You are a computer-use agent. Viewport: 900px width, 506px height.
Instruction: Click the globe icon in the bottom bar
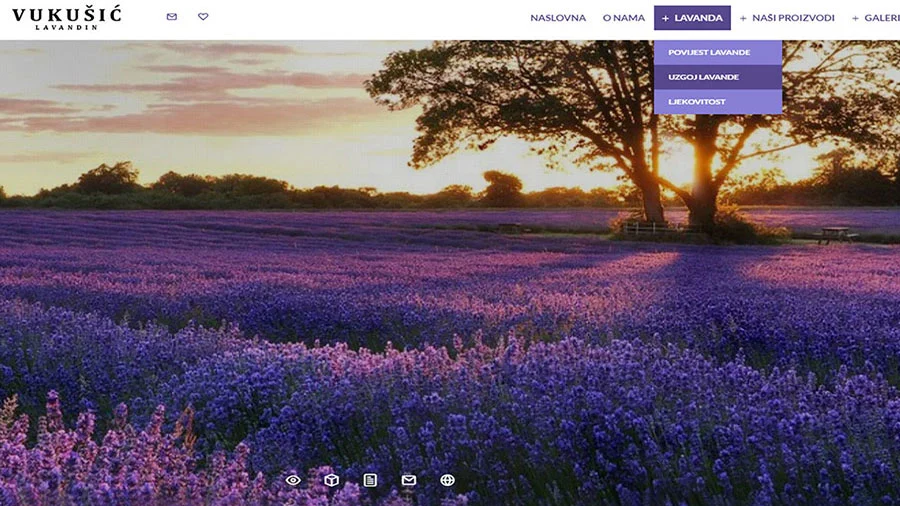(x=447, y=480)
